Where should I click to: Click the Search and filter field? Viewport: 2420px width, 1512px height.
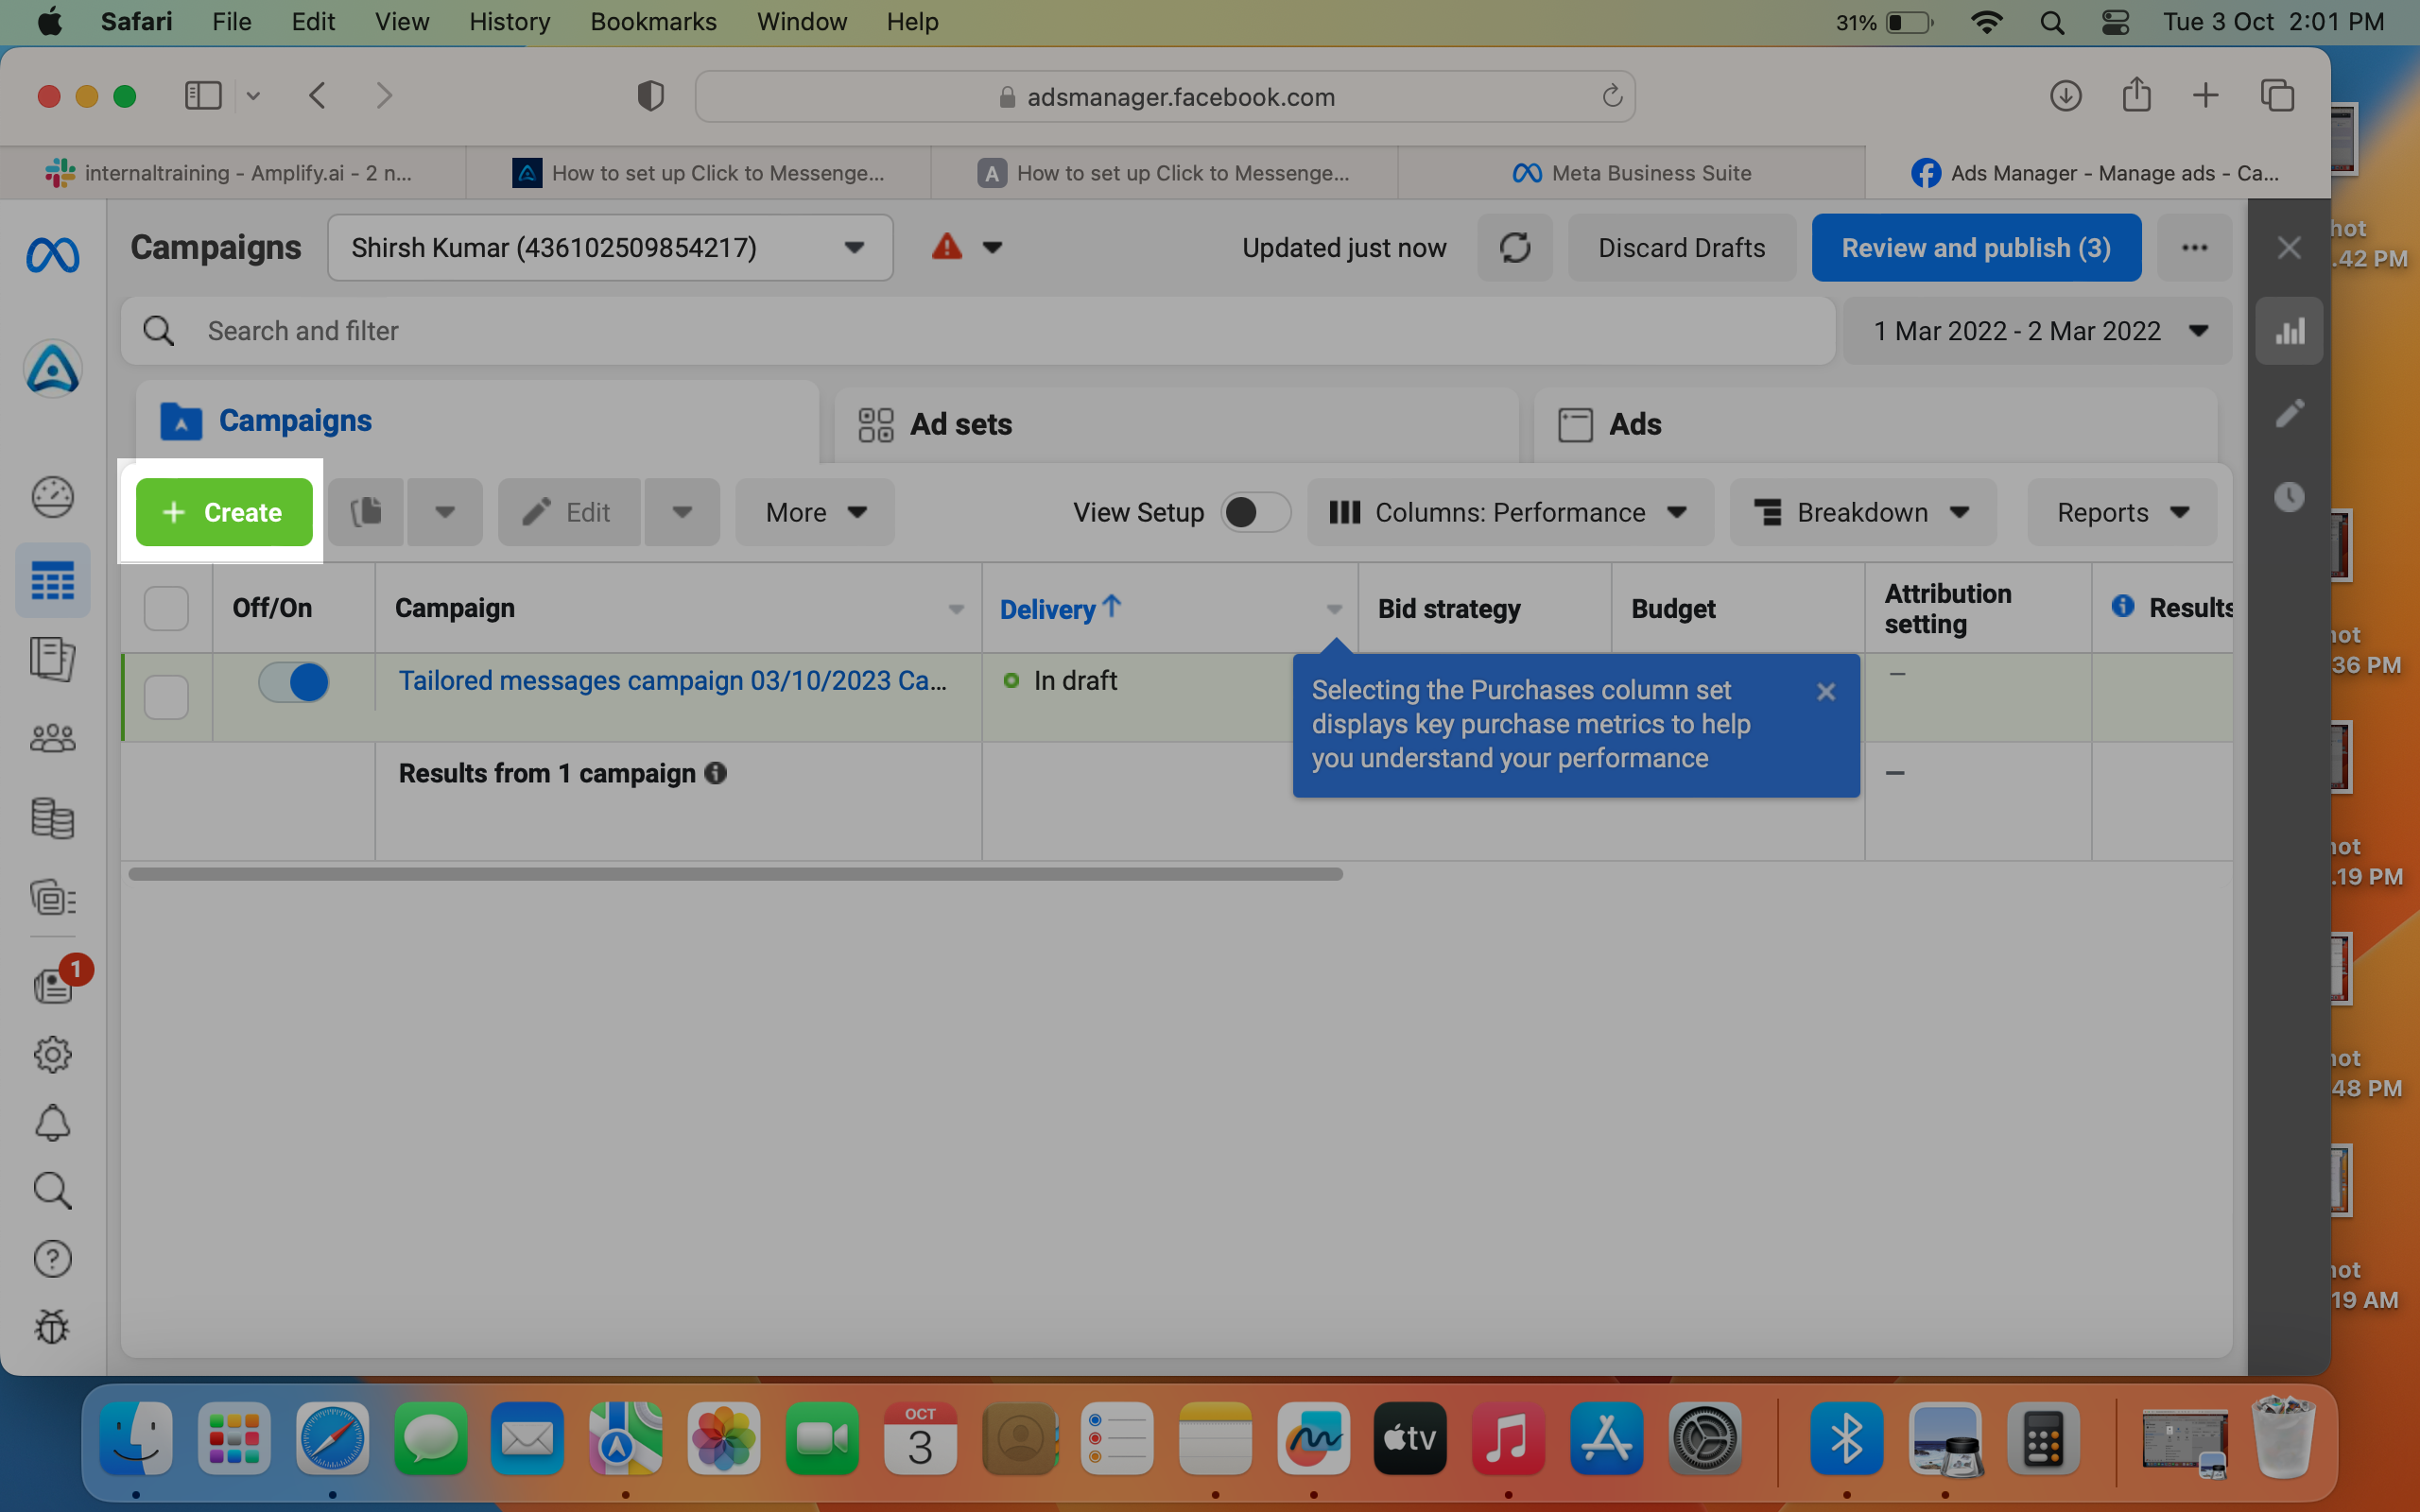978,331
